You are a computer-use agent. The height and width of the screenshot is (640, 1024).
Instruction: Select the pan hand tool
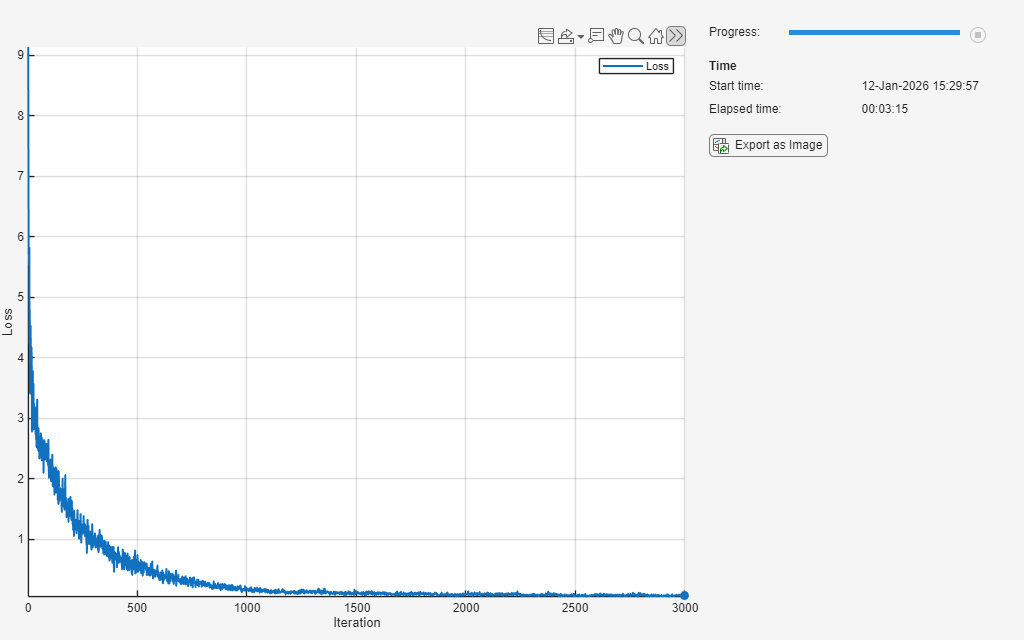pos(616,36)
